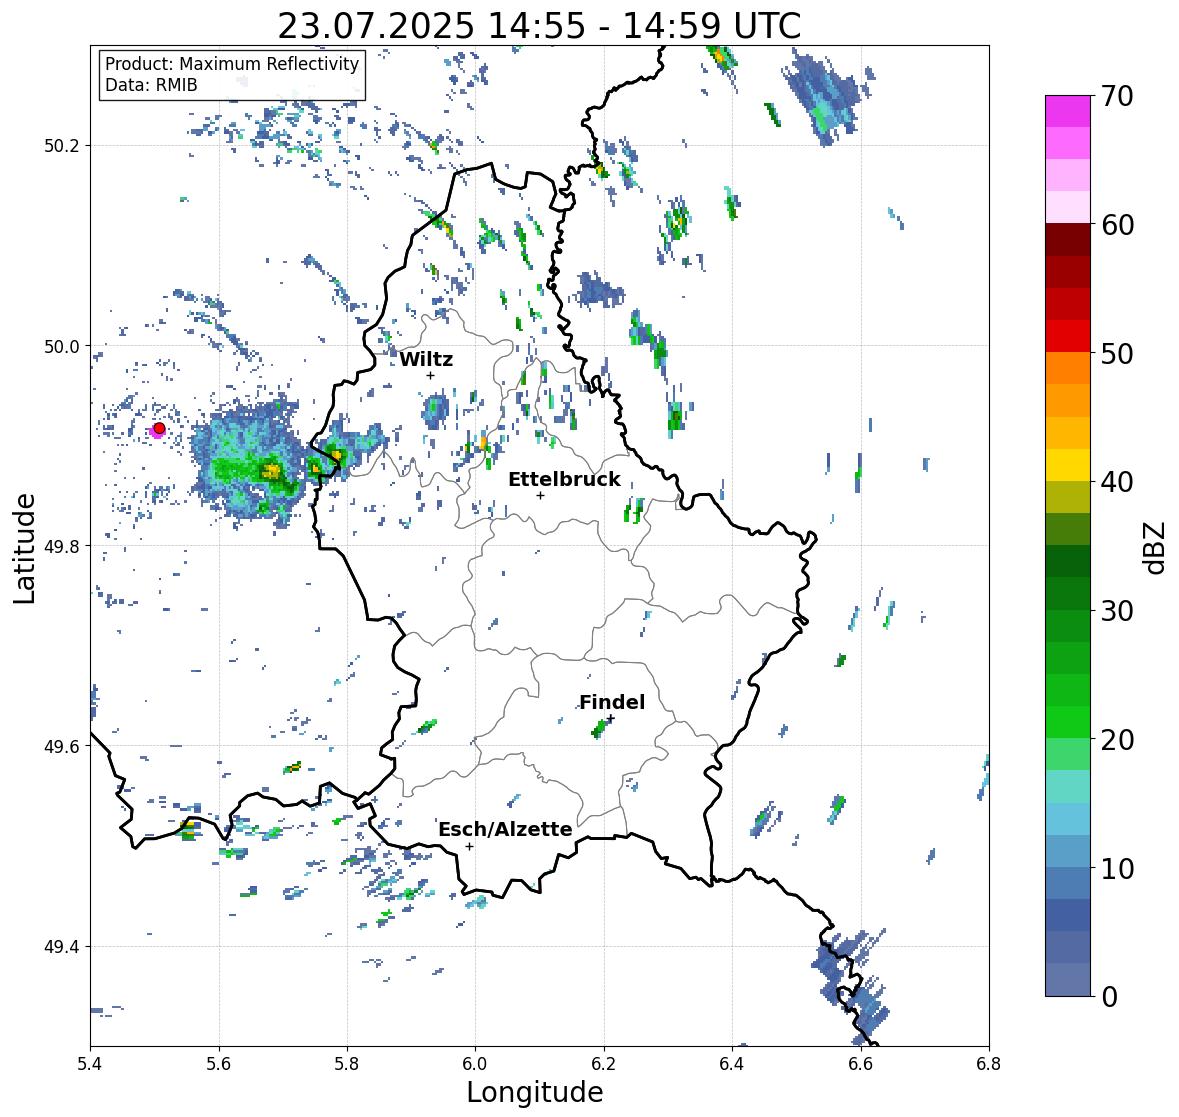Click the latitude tick label 49.4

62,947
